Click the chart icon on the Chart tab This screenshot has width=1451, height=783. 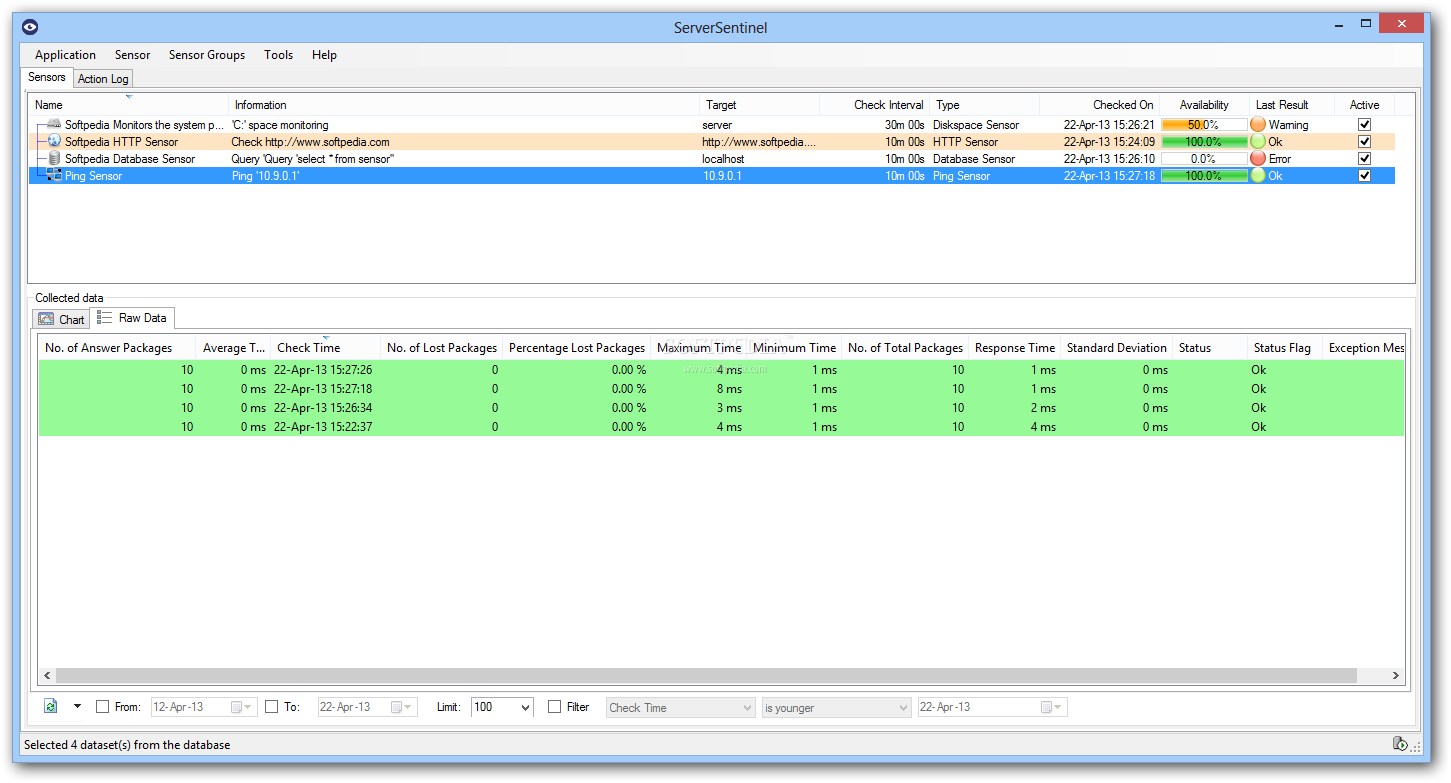pos(46,320)
